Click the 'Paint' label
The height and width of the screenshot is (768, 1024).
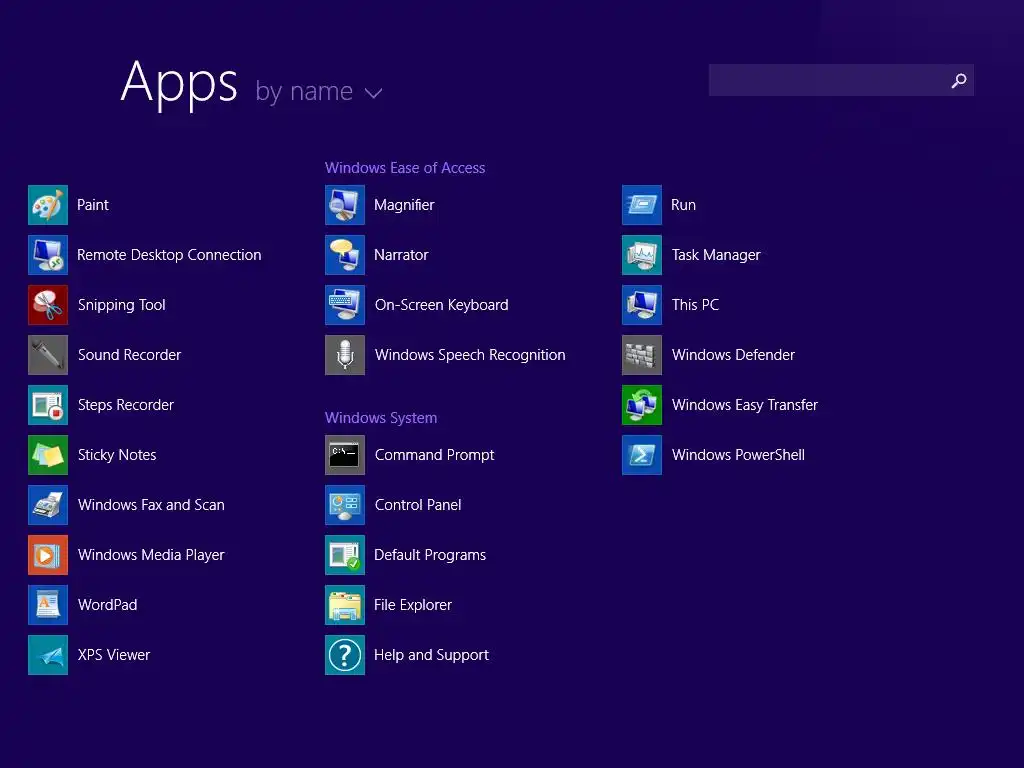click(93, 205)
